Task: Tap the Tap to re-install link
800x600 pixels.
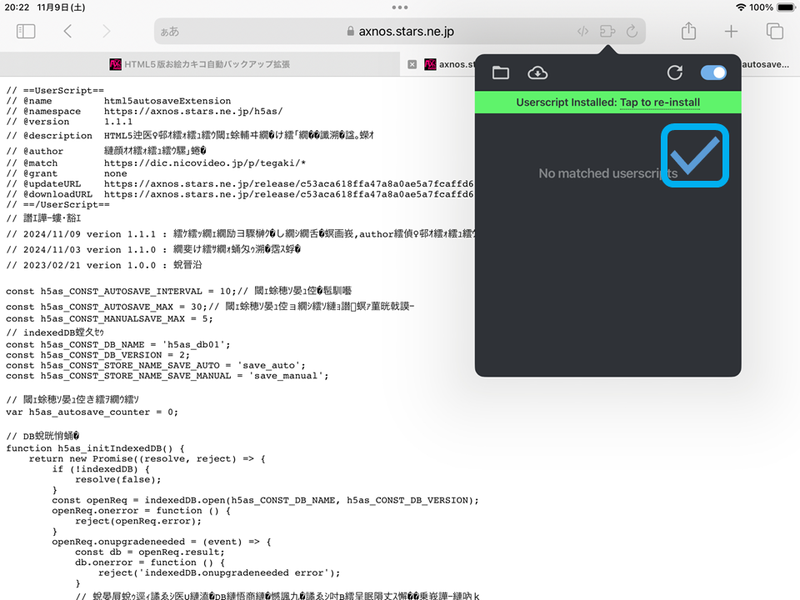Action: click(660, 102)
